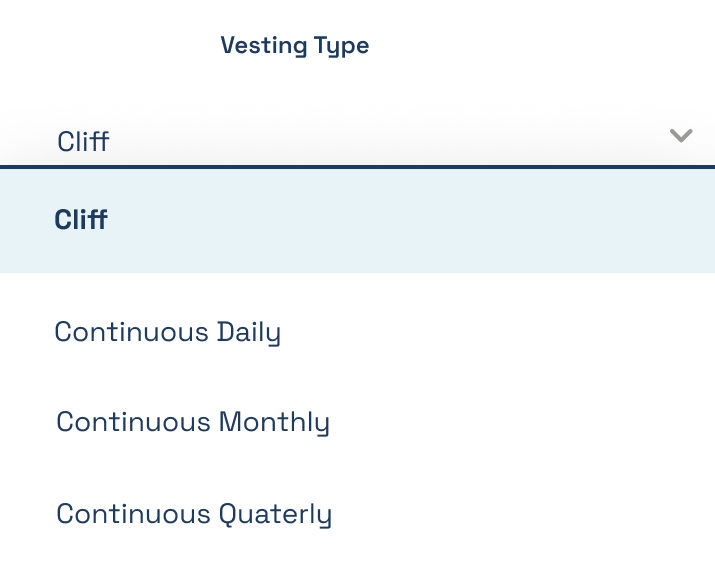715x572 pixels.
Task: Collapse the Vesting Type dropdown via chevron
Action: click(x=681, y=135)
